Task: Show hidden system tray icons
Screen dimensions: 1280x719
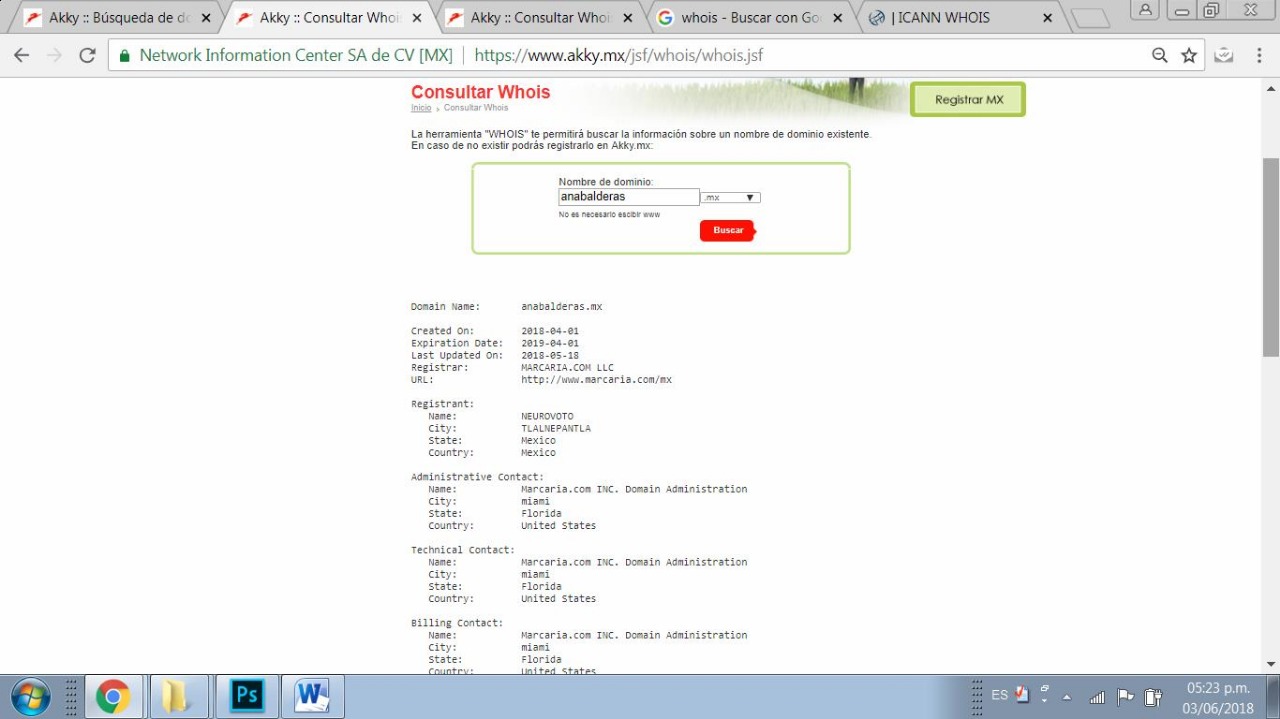Action: click(x=1066, y=697)
